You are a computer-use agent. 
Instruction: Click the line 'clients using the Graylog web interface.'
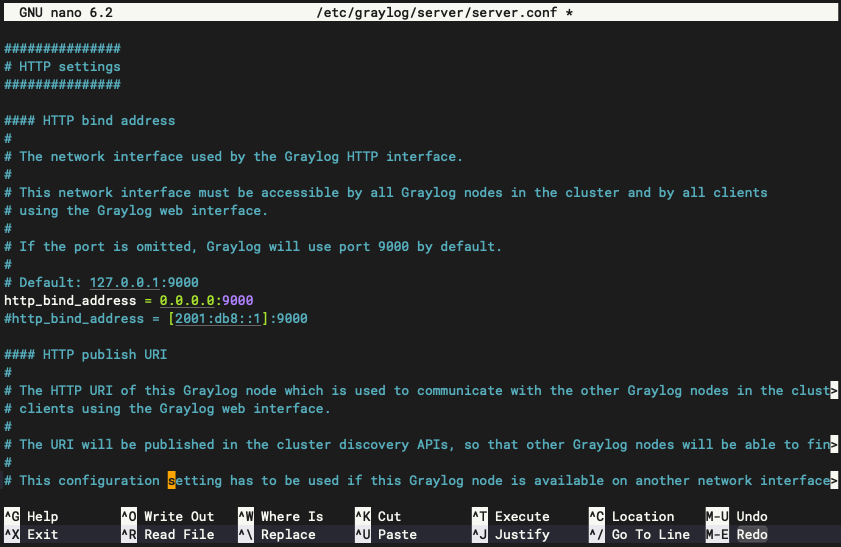coord(167,409)
